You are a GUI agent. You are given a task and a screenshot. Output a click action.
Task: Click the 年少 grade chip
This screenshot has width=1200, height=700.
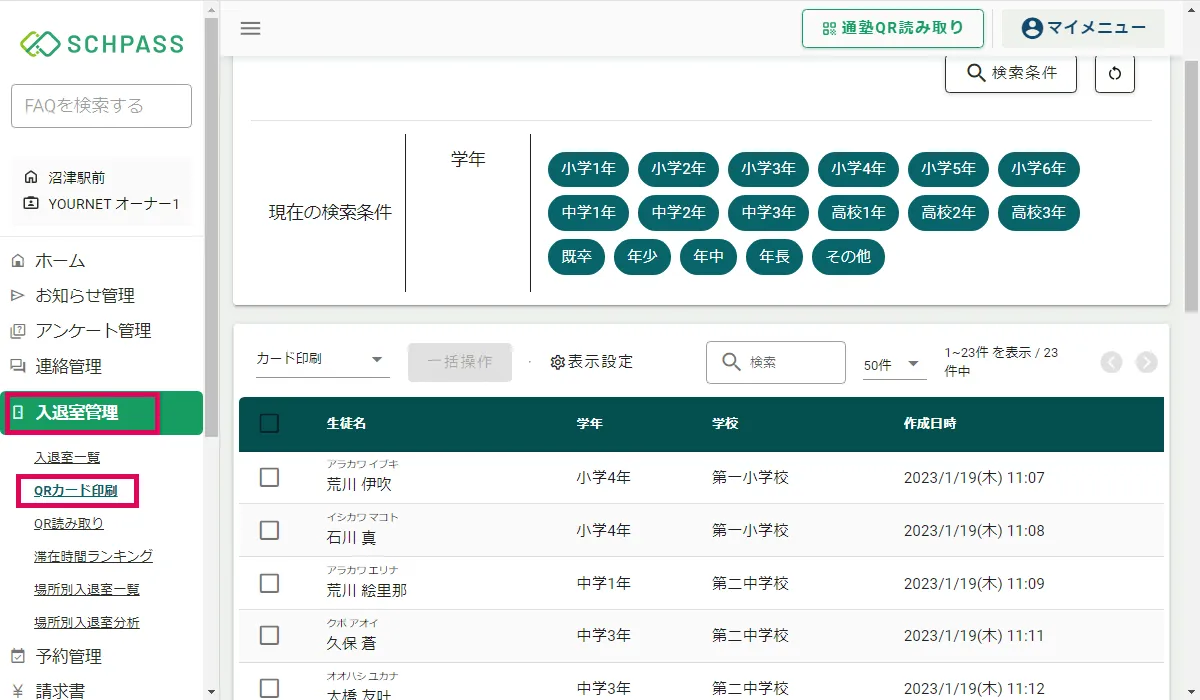tap(642, 257)
